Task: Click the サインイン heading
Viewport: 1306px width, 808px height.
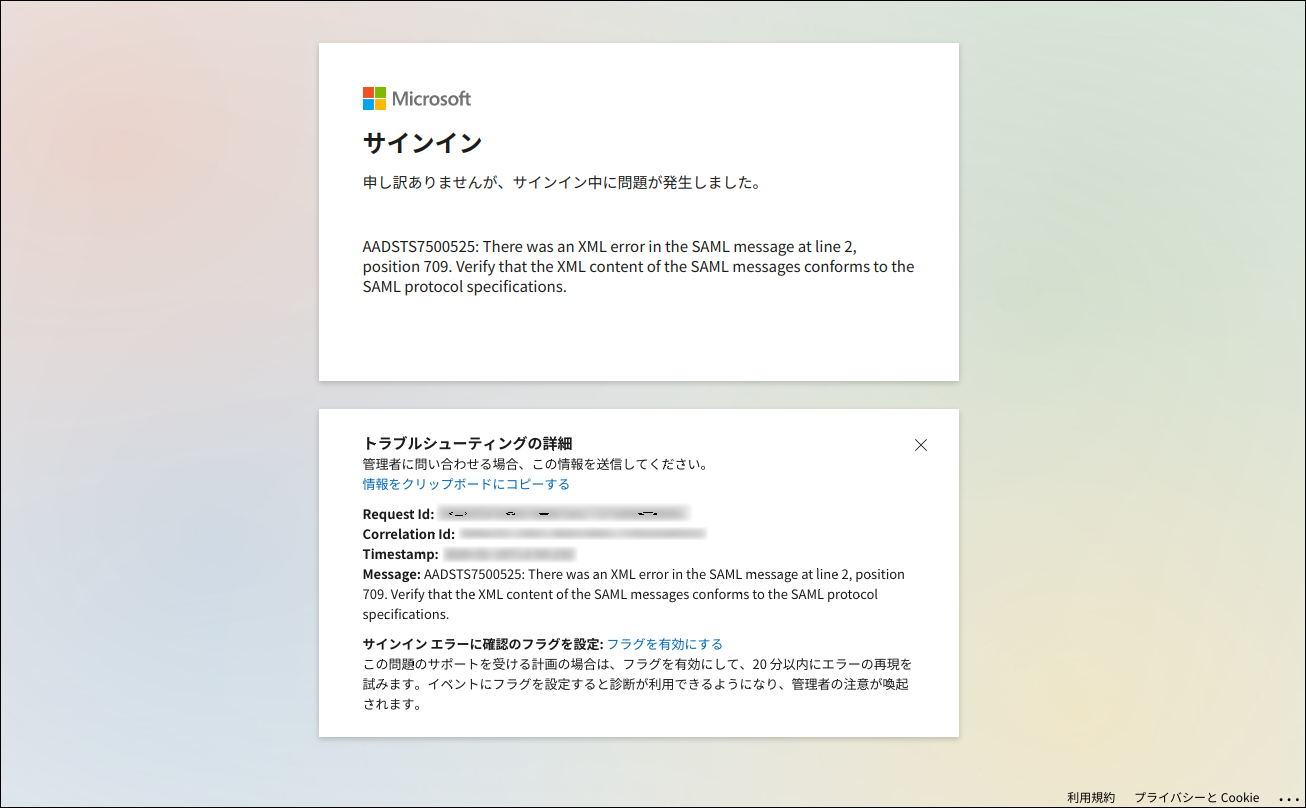Action: 422,143
